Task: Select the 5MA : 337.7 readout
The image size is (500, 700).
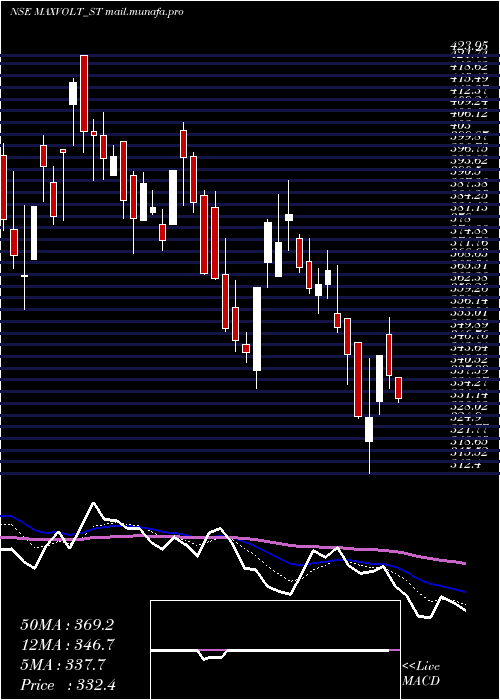Action: click(x=63, y=665)
